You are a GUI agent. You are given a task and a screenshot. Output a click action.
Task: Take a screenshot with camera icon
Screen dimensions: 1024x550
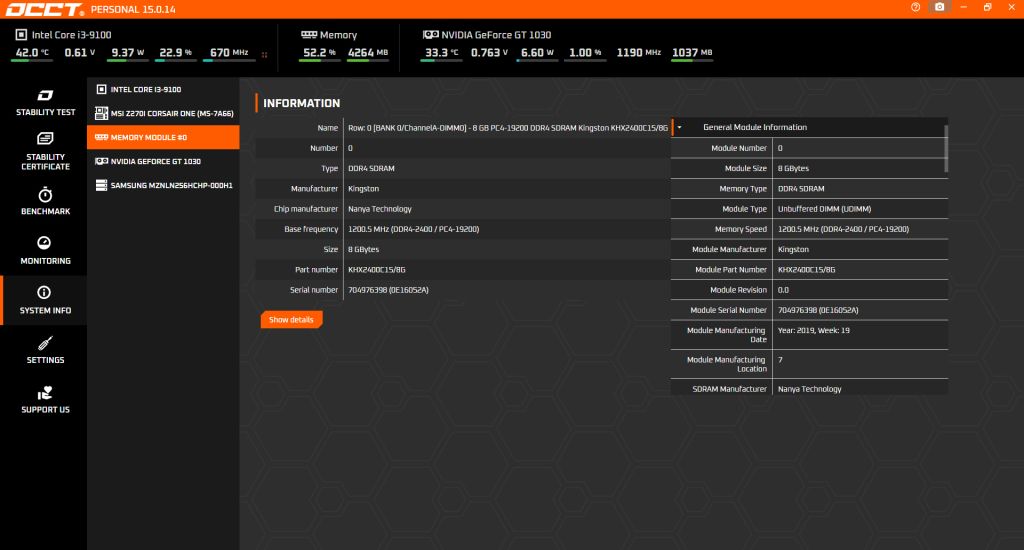tap(939, 7)
